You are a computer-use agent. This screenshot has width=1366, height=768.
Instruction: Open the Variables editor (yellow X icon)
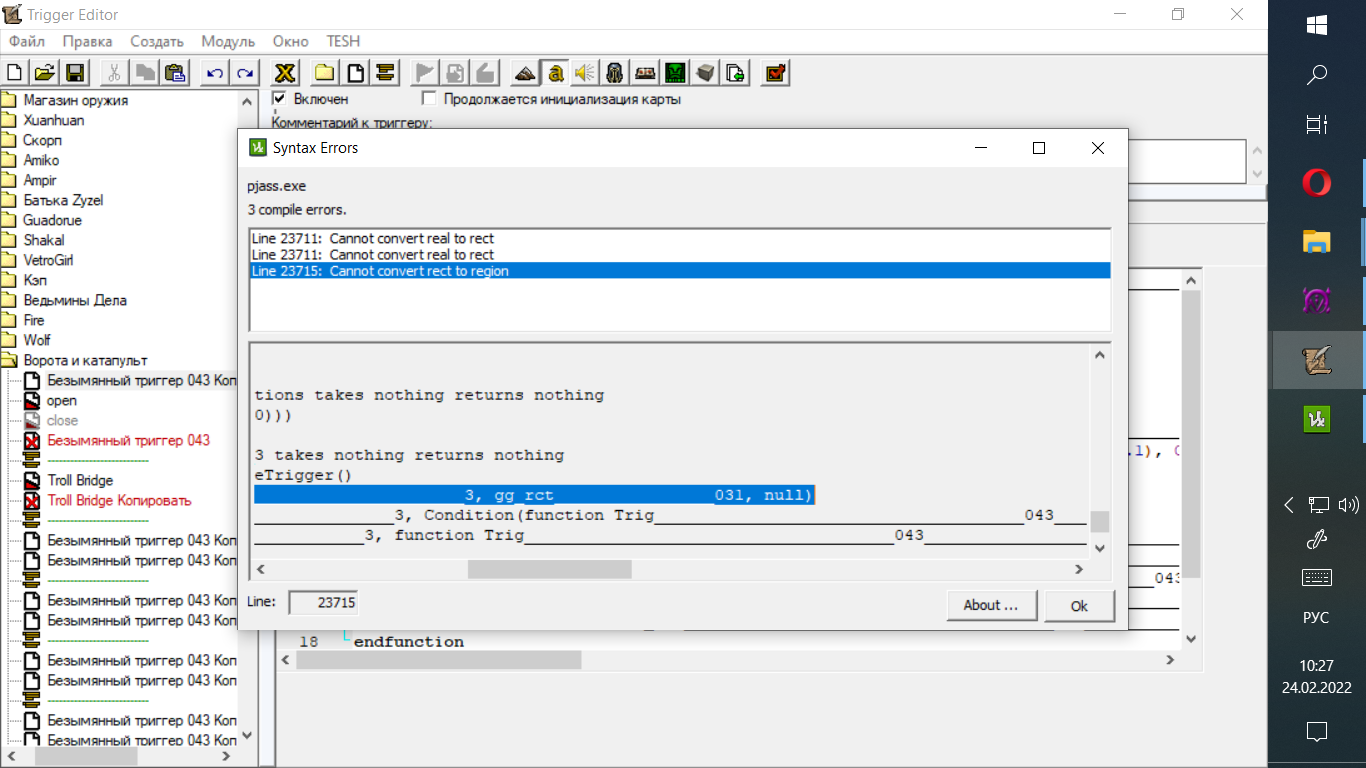[x=285, y=72]
